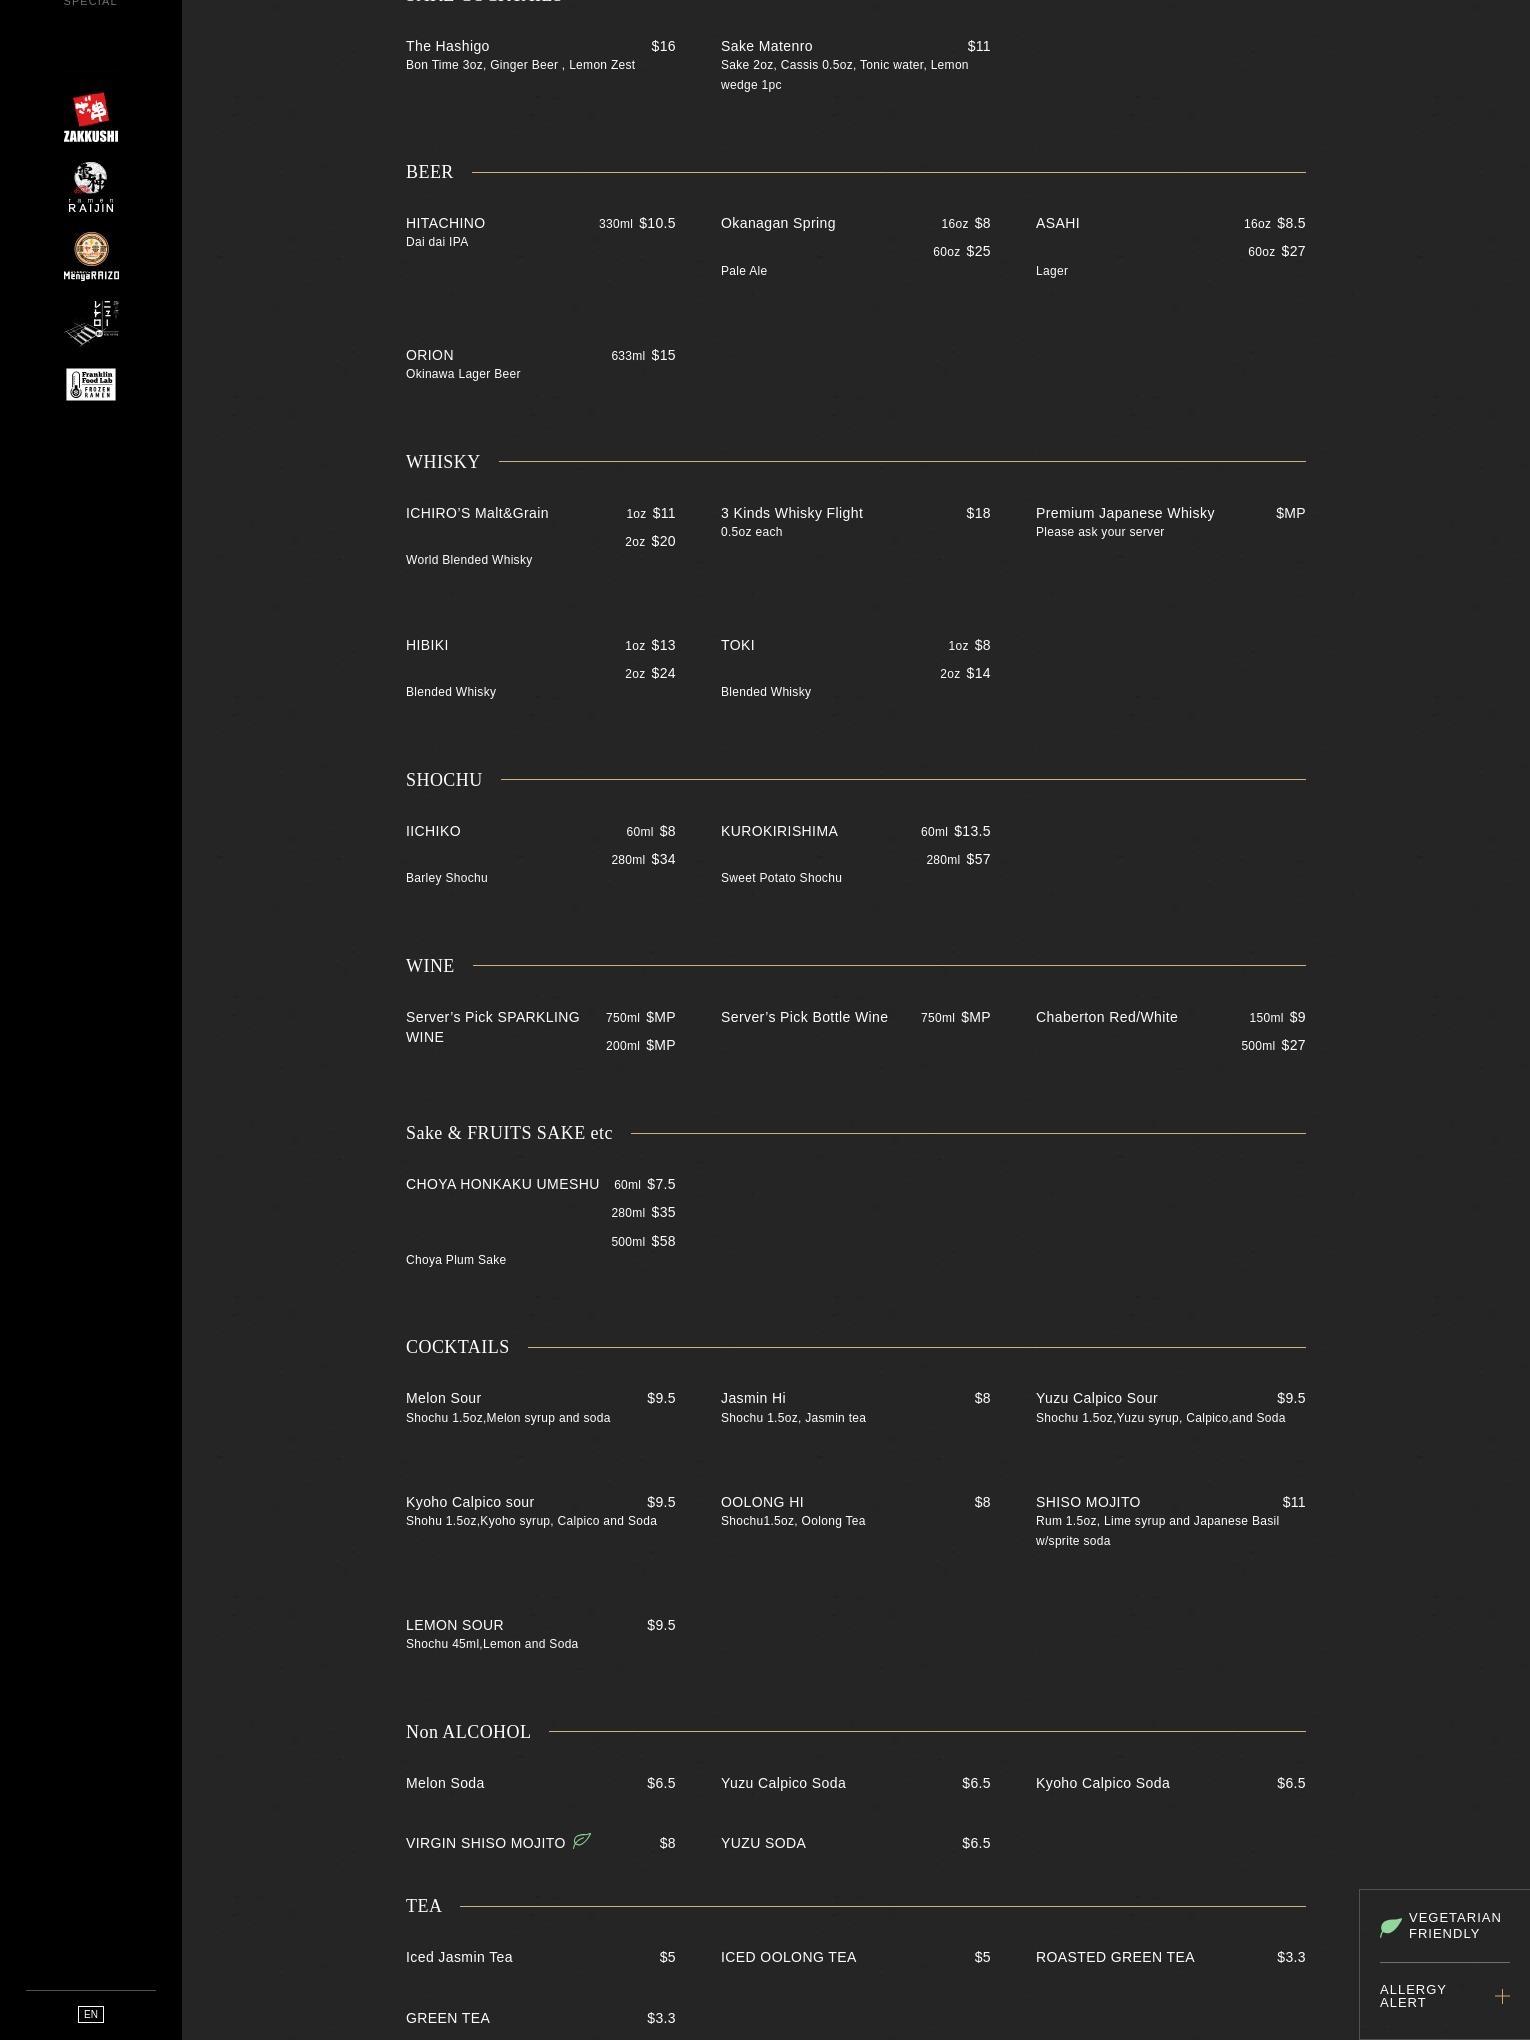Click the LEMON SOUR cocktail

[x=455, y=1625]
